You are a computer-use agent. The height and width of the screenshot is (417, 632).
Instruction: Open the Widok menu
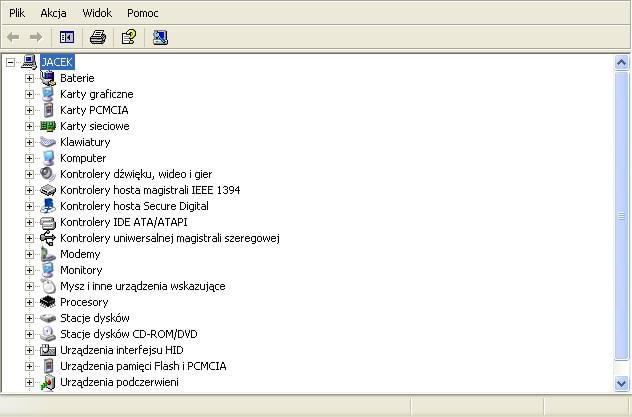[97, 13]
